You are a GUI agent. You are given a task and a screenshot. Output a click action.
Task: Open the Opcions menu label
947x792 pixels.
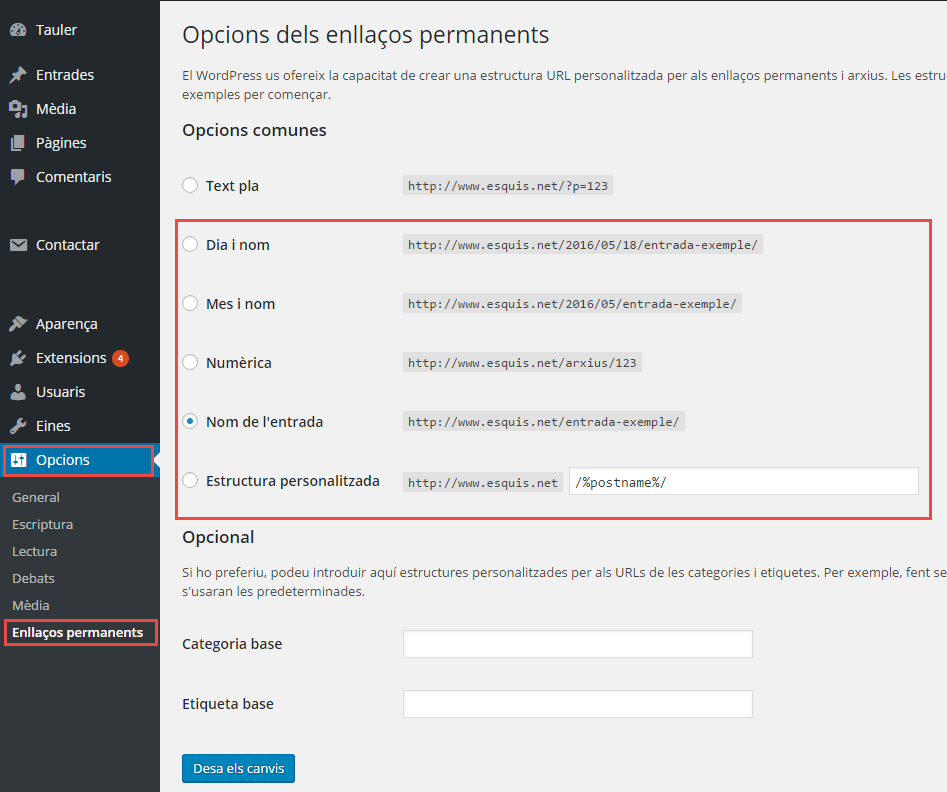(63, 460)
